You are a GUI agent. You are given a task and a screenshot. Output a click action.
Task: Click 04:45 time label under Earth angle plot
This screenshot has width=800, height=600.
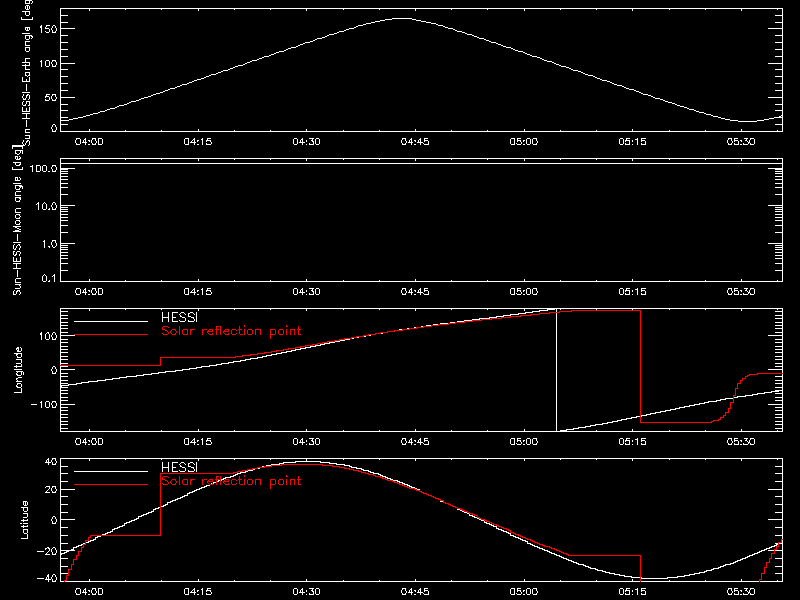(415, 142)
